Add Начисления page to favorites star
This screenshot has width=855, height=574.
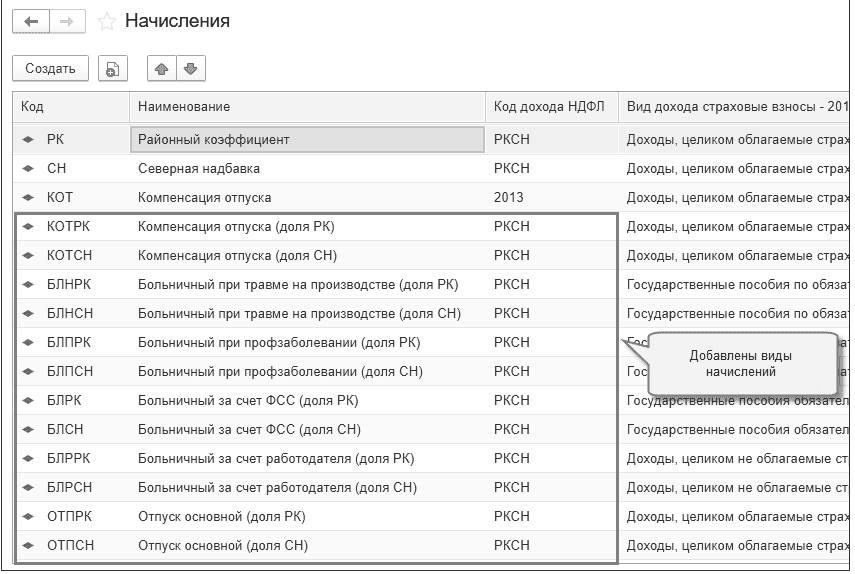106,21
